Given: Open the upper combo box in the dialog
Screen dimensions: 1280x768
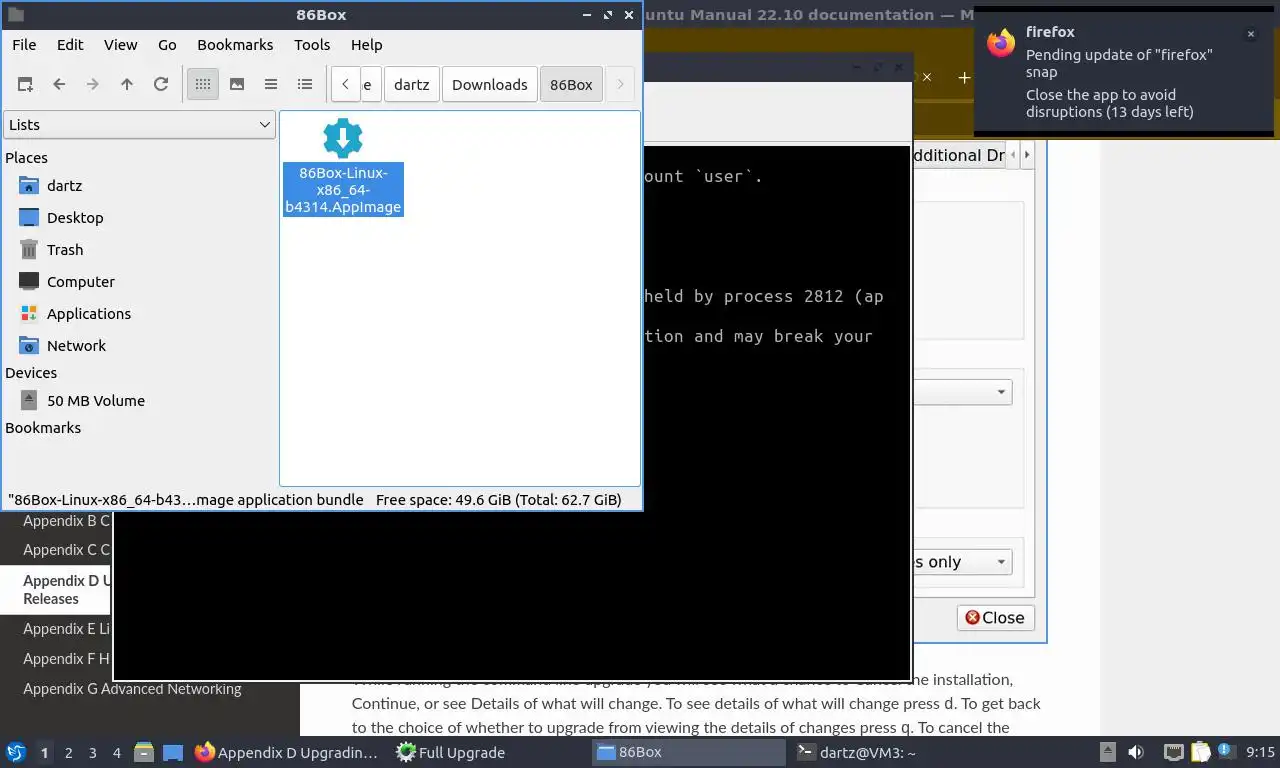Looking at the screenshot, I should point(961,392).
